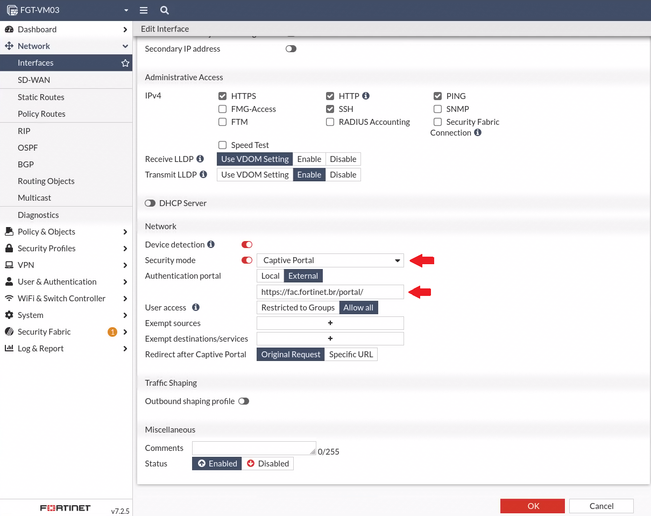Click the Comments text box
Image resolution: width=651 pixels, height=516 pixels.
point(254,448)
